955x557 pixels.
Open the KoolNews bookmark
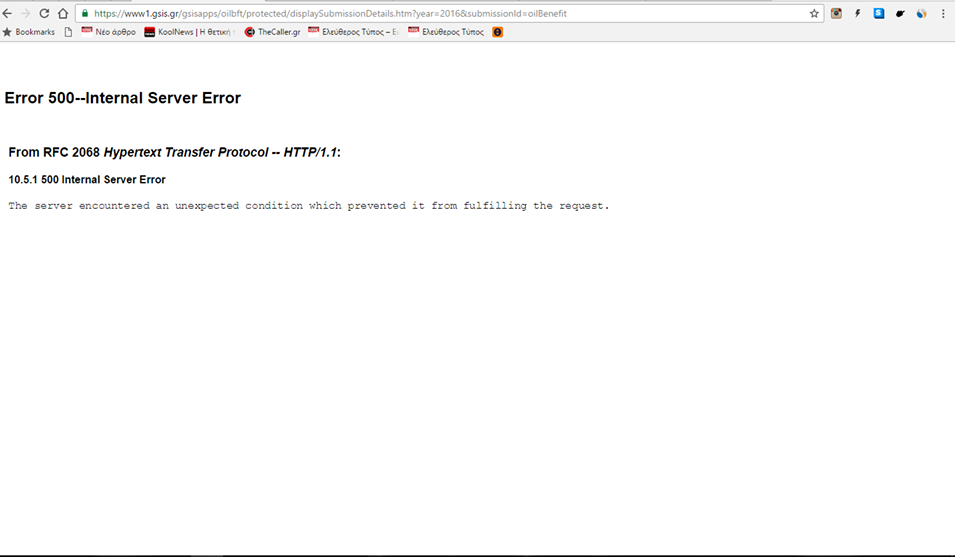pyautogui.click(x=188, y=32)
